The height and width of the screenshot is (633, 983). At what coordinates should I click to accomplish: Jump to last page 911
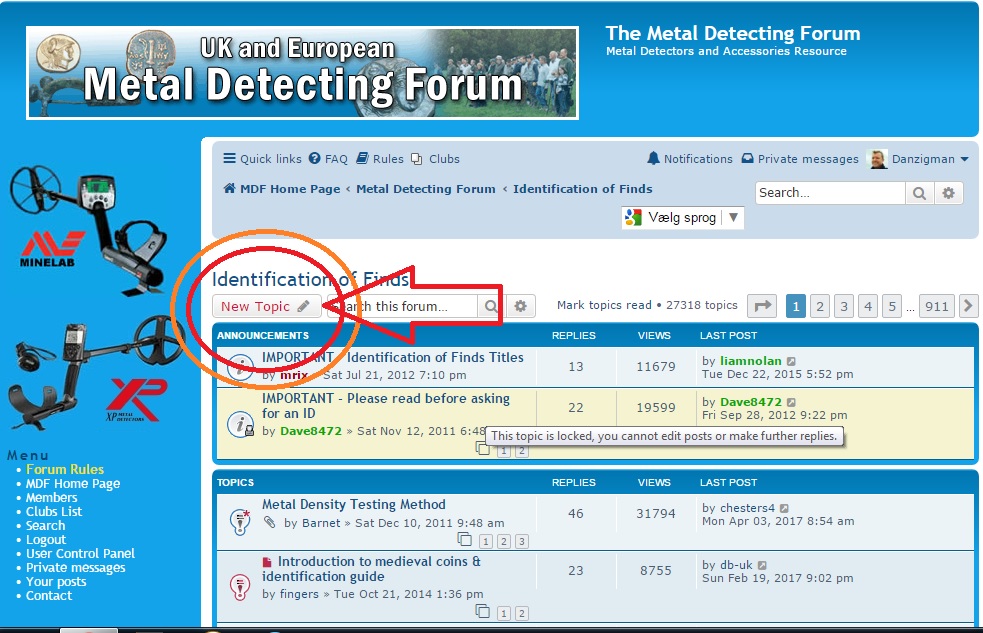937,306
